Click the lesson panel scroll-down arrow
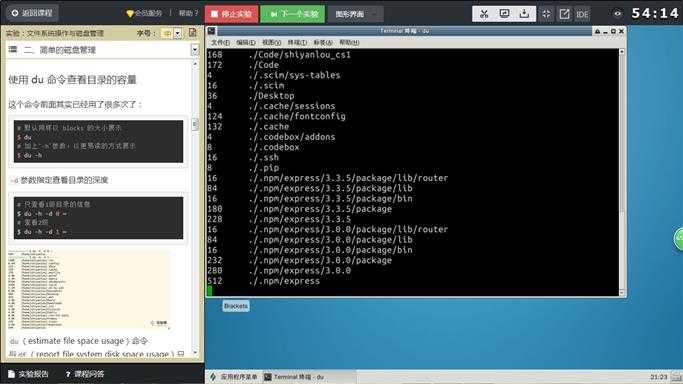Viewport: 683px width, 384px height. coord(195,352)
